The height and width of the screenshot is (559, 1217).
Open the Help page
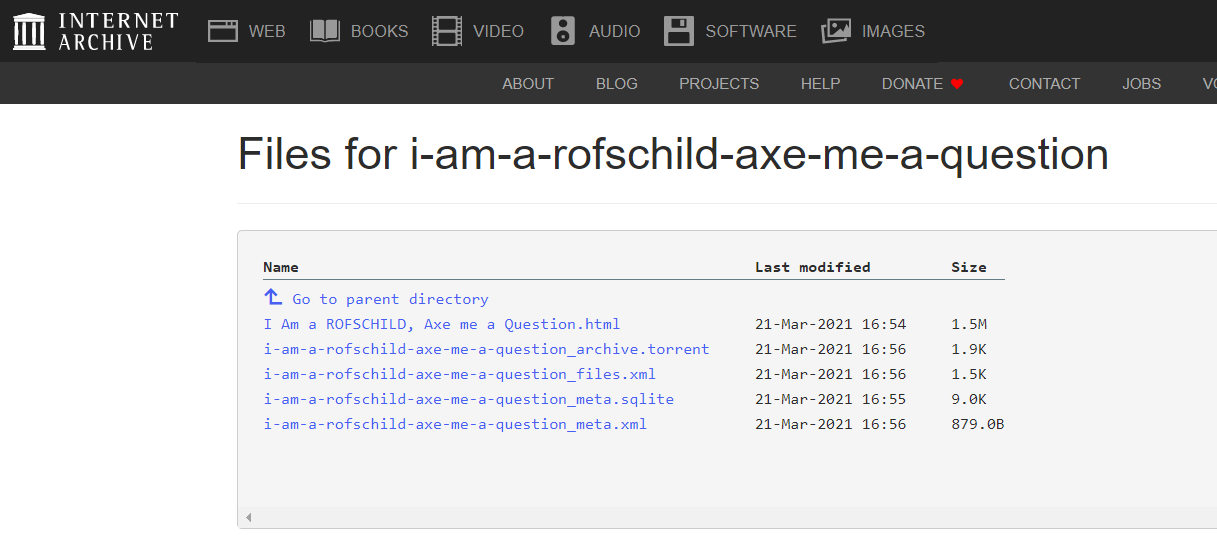820,84
